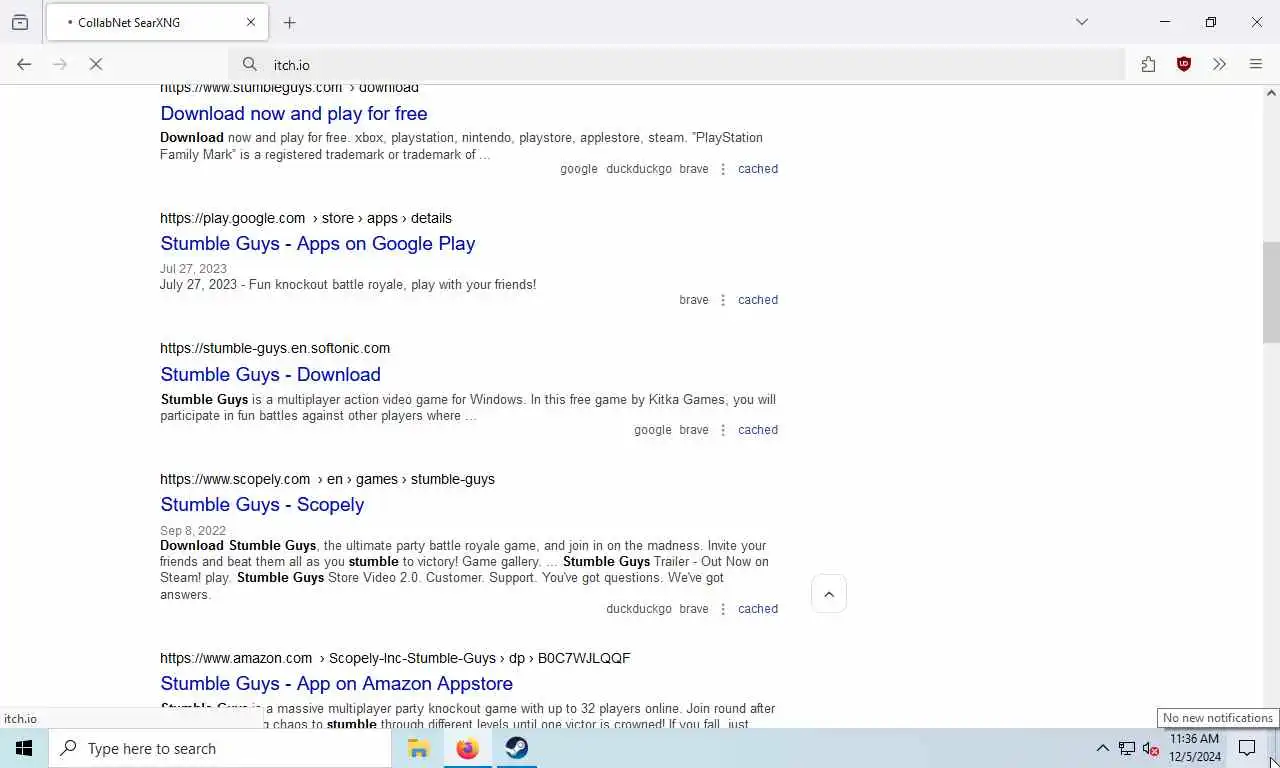Open 'Download now and play for free' result
1280x768 pixels.
point(294,113)
